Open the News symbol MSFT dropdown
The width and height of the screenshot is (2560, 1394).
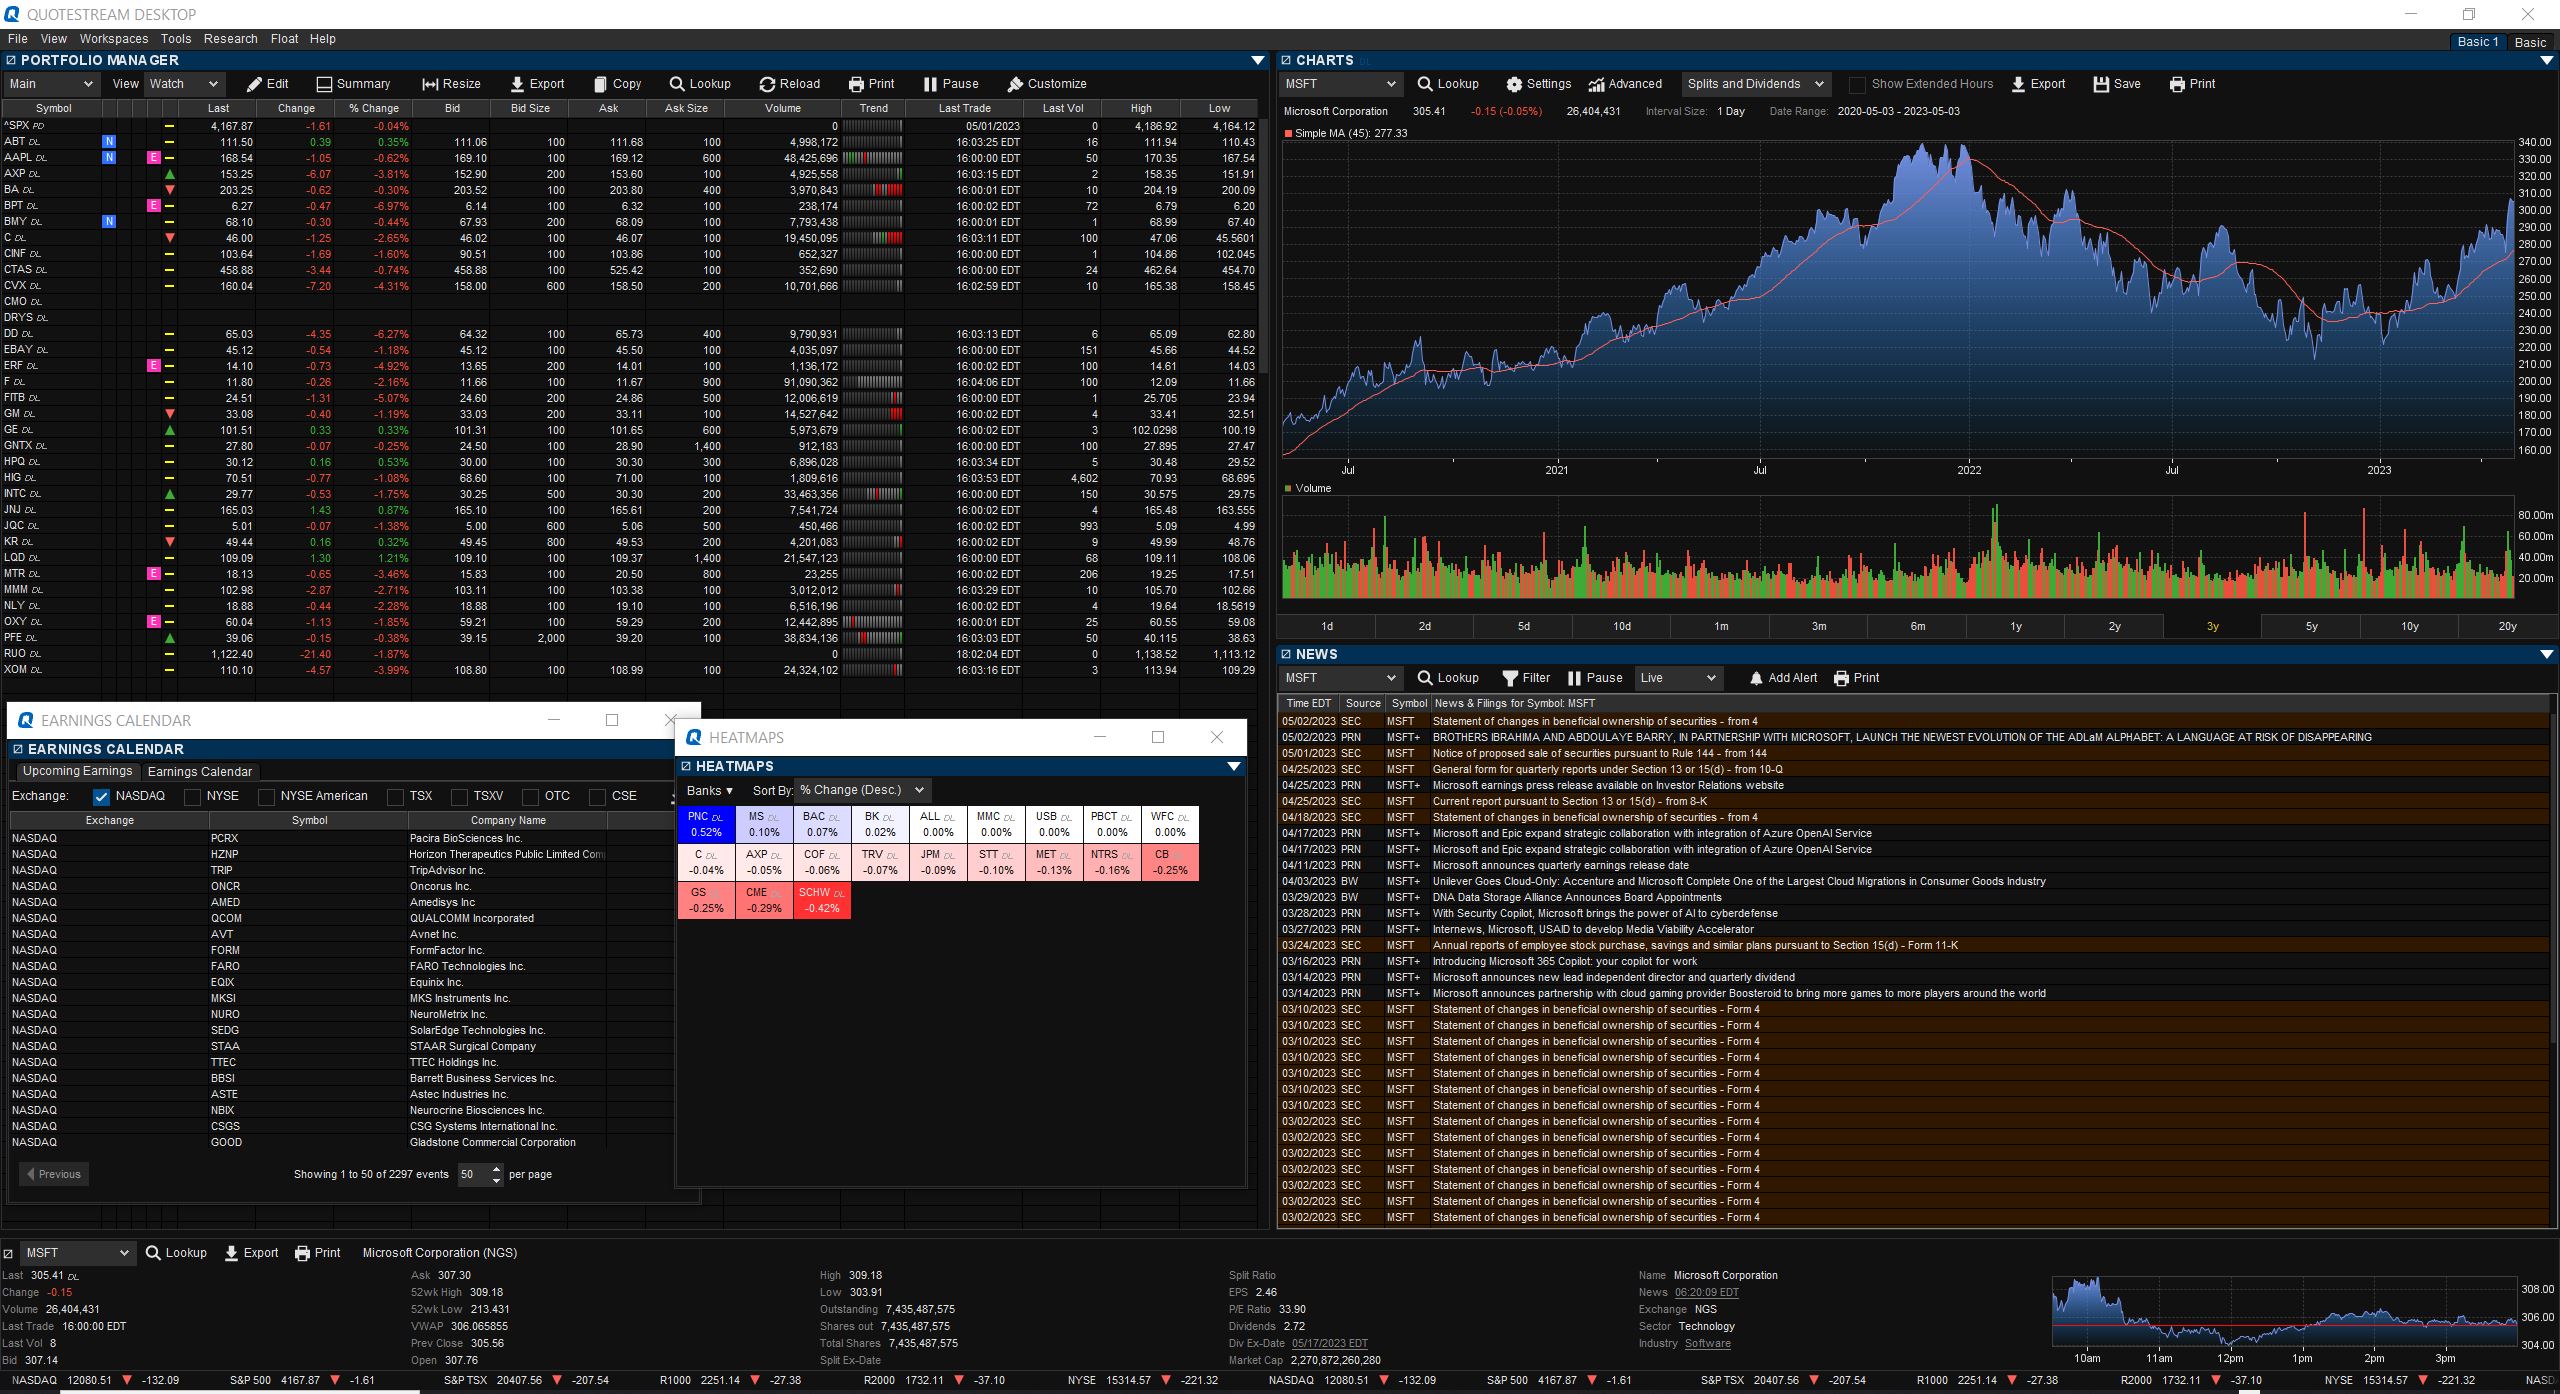click(1341, 678)
